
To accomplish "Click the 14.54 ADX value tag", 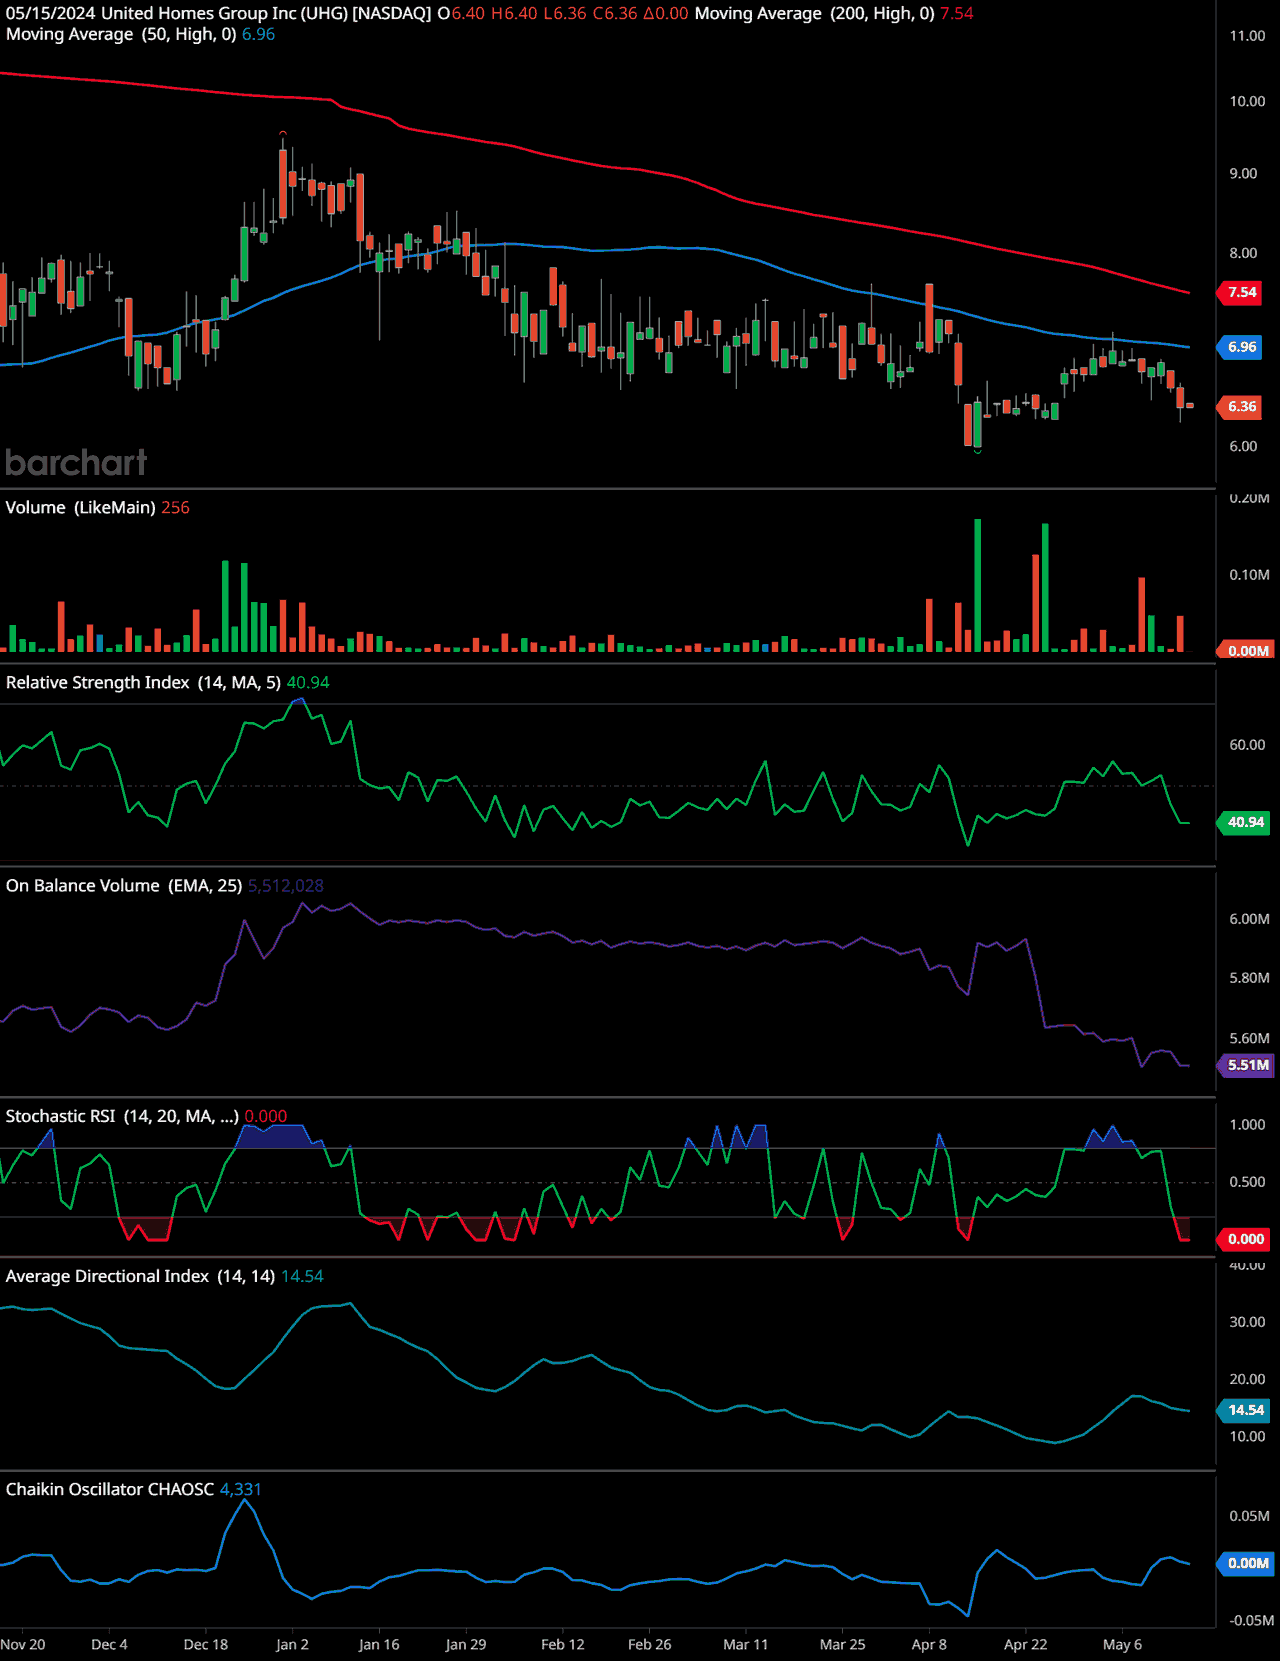I will 1244,1411.
